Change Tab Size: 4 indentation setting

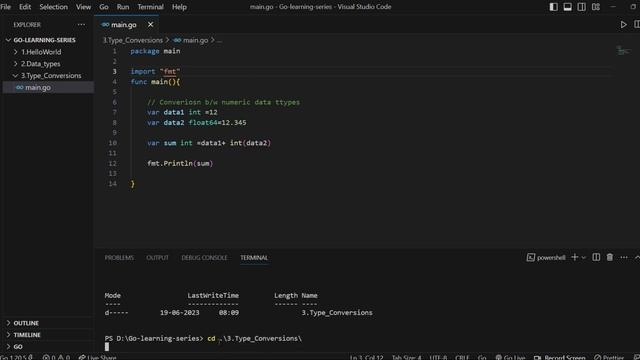406,357
